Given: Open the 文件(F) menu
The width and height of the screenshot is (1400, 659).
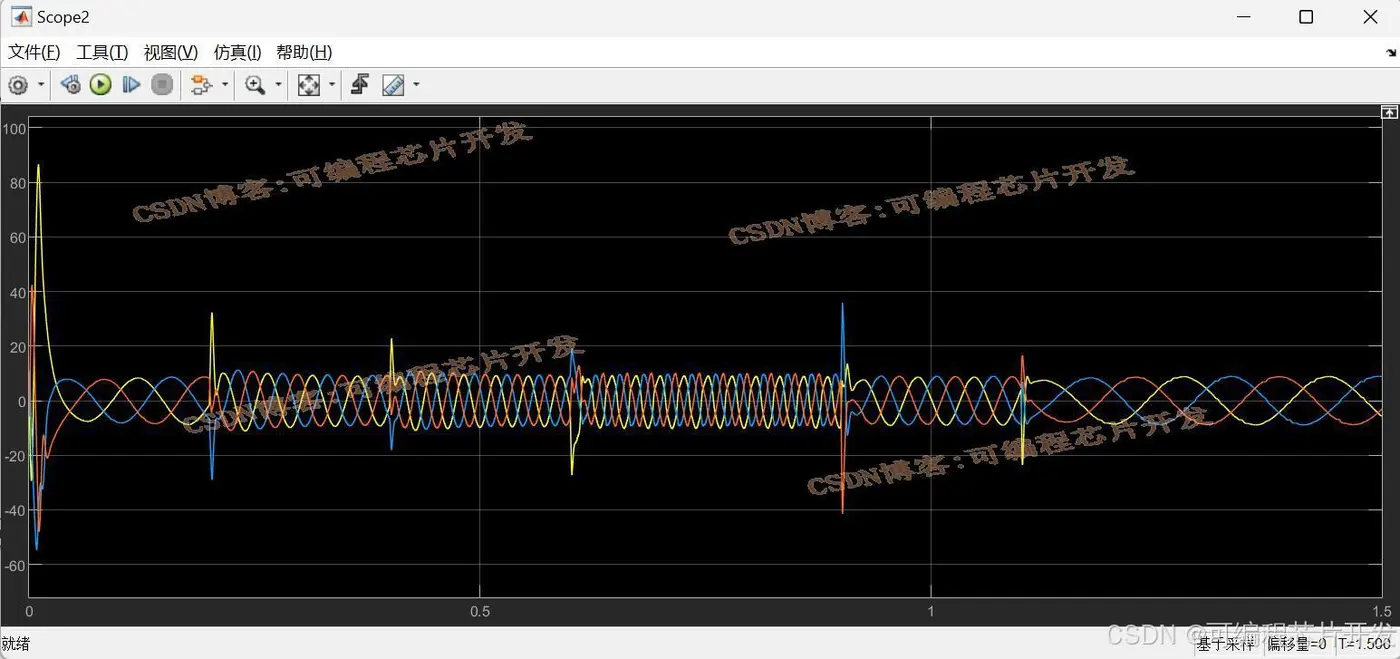Looking at the screenshot, I should [34, 52].
